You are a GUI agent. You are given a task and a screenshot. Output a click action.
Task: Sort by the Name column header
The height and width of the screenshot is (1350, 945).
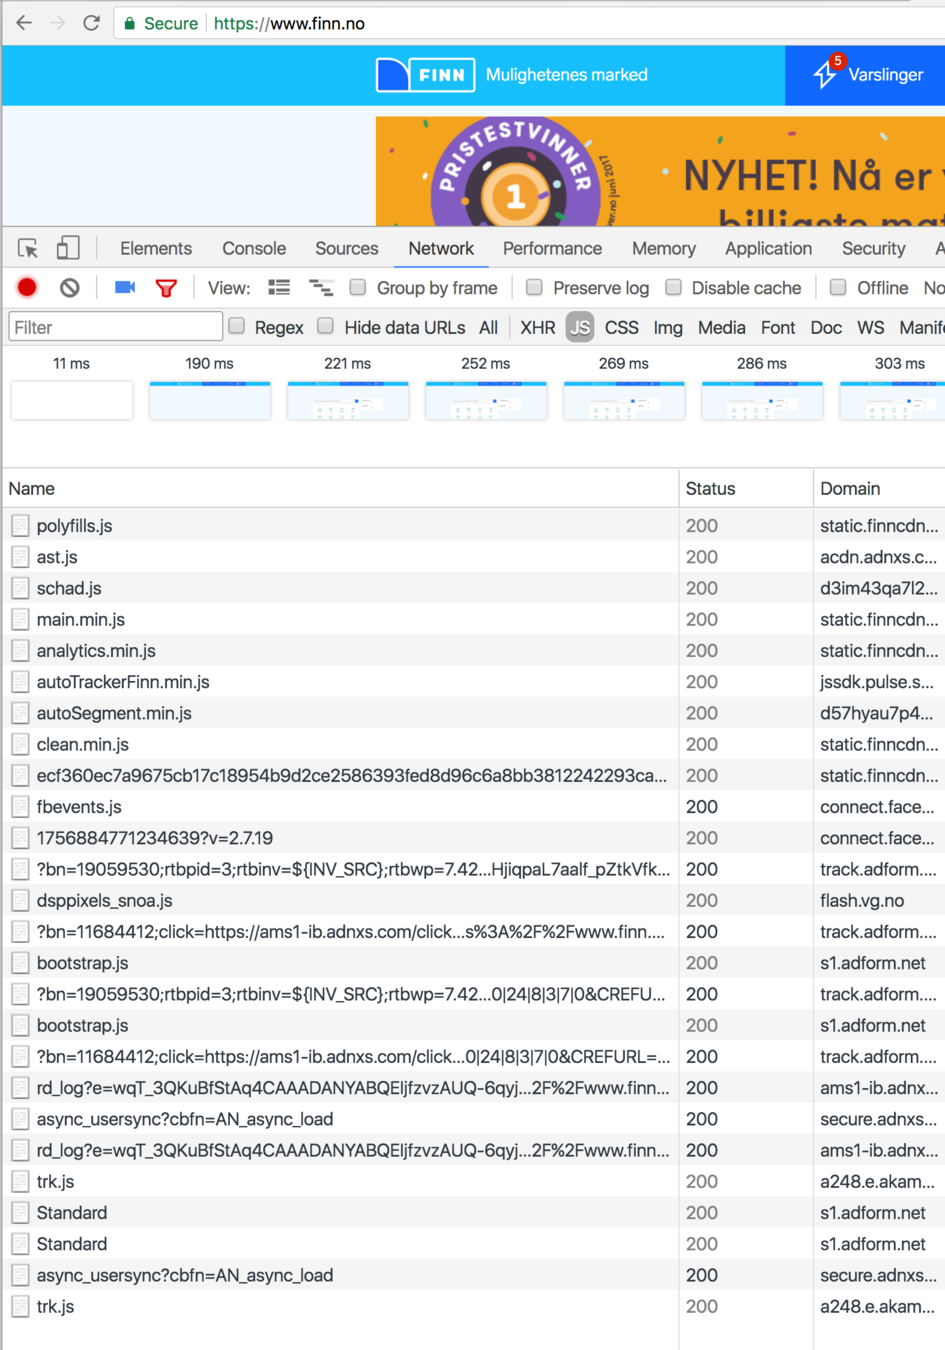point(340,489)
